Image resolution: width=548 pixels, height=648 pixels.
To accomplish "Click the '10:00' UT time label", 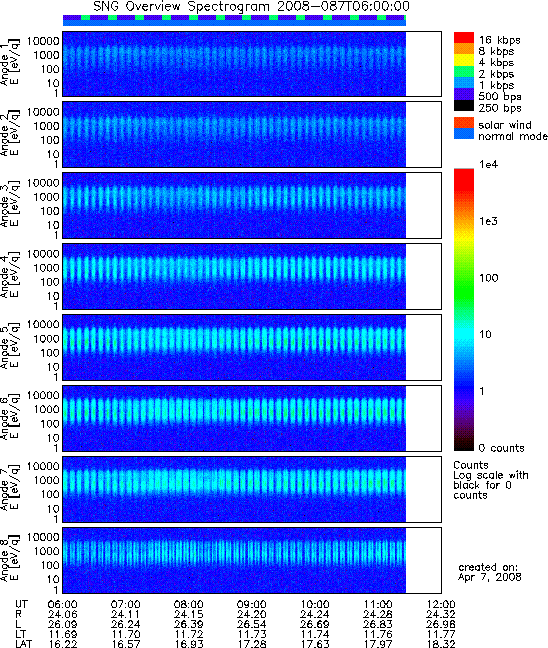I will tap(315, 605).
